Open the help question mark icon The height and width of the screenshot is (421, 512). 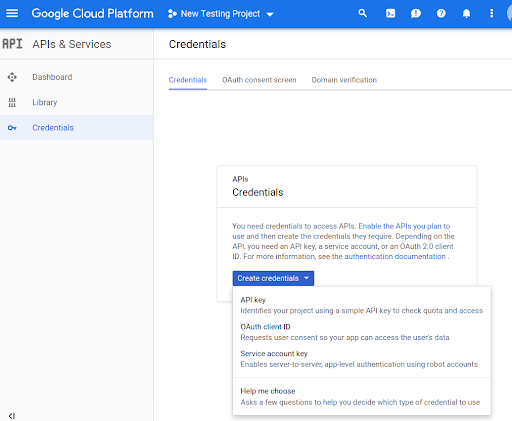tap(441, 13)
